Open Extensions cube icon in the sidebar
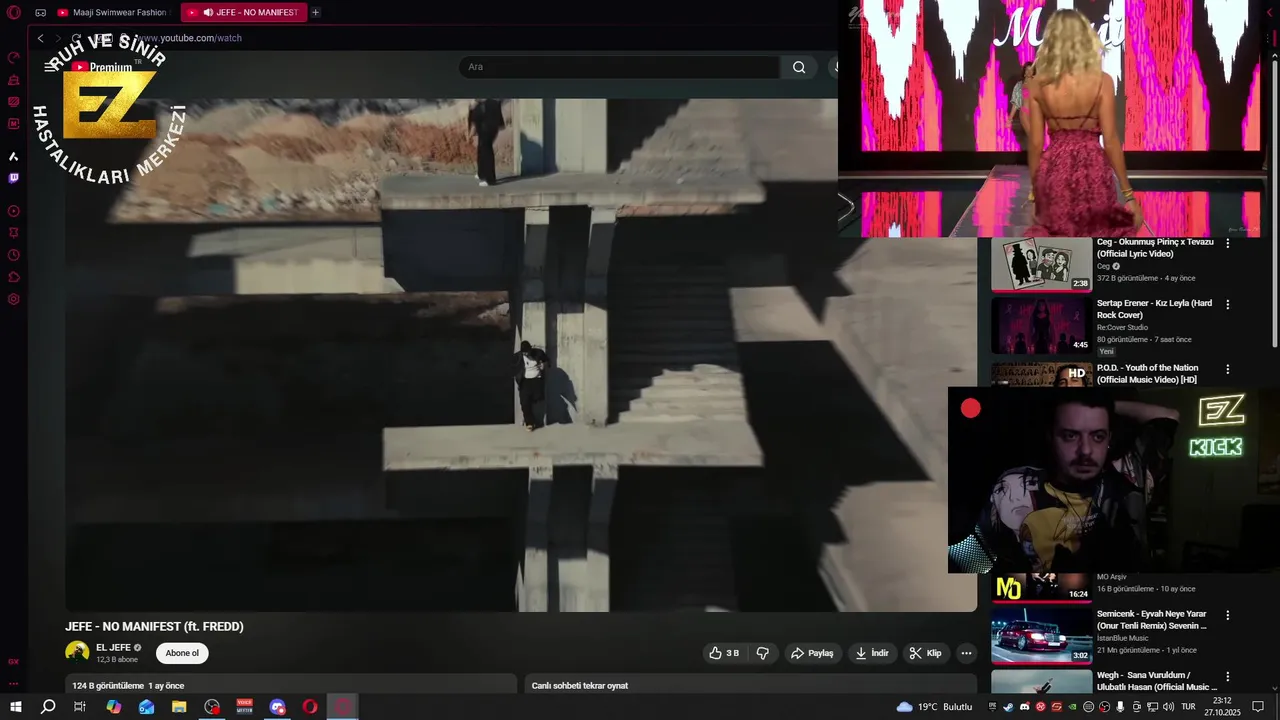This screenshot has height=720, width=1280. tap(14, 277)
